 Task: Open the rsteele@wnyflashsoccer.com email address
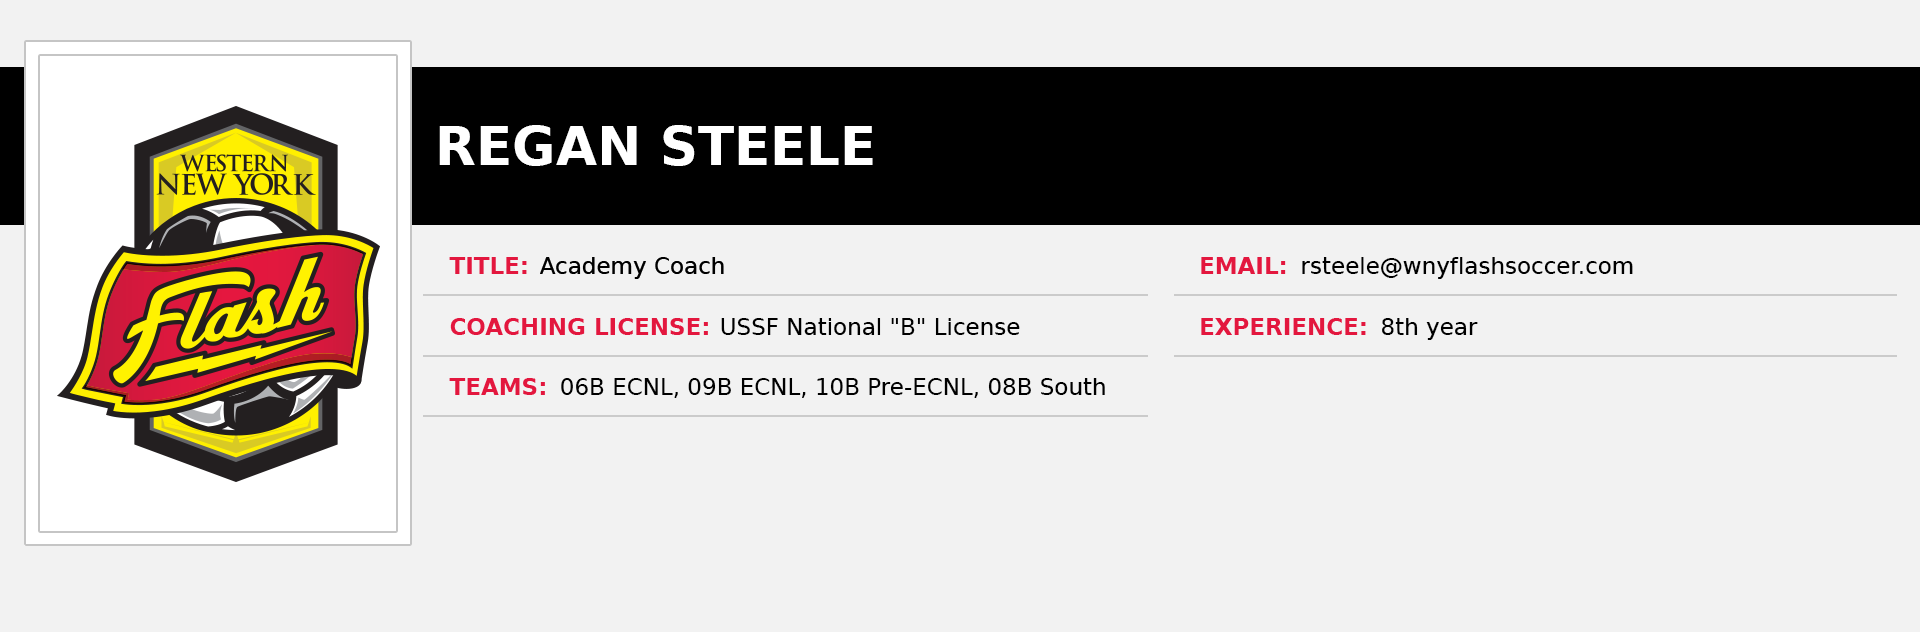1466,267
